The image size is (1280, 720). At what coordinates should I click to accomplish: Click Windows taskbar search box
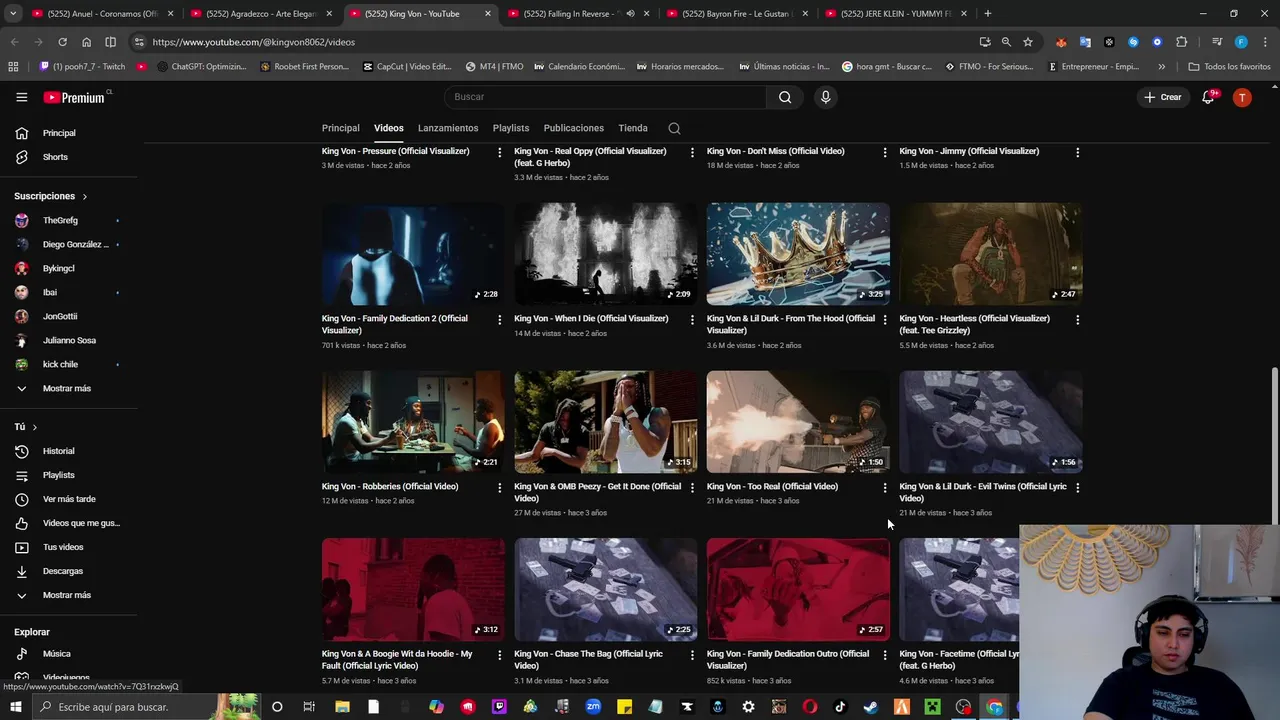pyautogui.click(x=145, y=707)
